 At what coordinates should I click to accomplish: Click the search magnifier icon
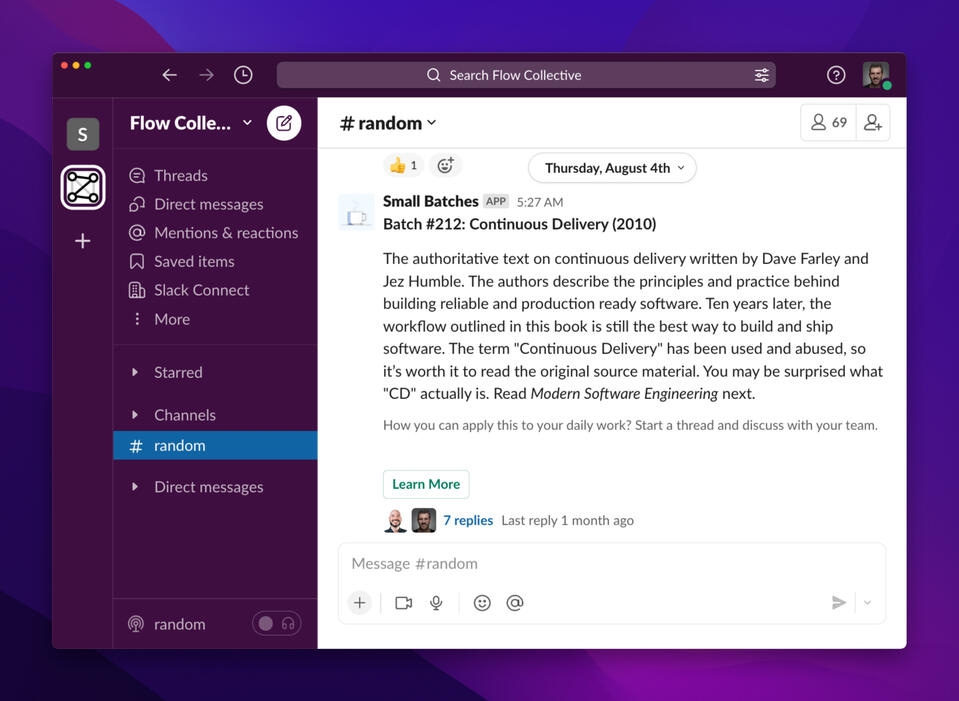(x=434, y=75)
